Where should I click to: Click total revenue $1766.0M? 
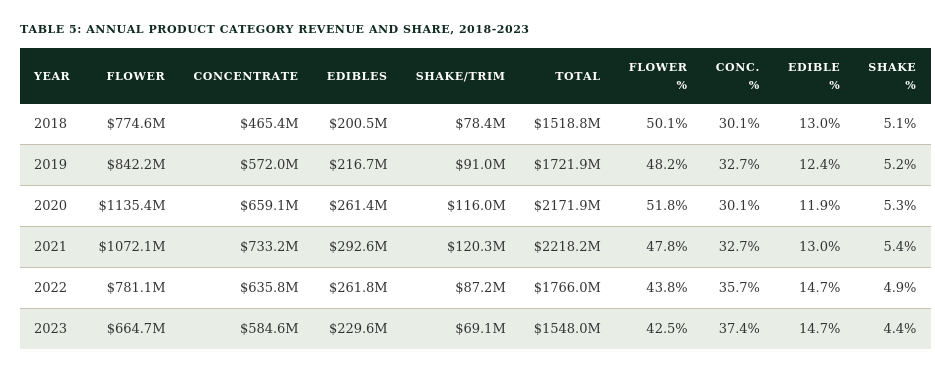click(567, 288)
